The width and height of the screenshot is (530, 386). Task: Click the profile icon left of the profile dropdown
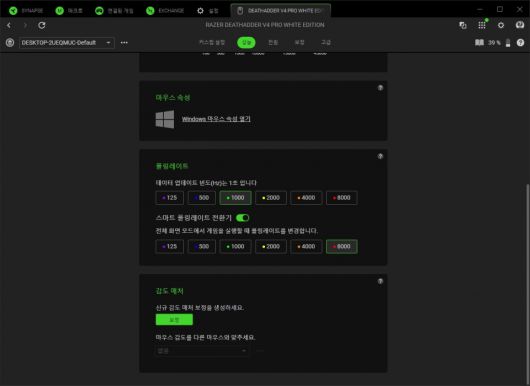pos(10,43)
